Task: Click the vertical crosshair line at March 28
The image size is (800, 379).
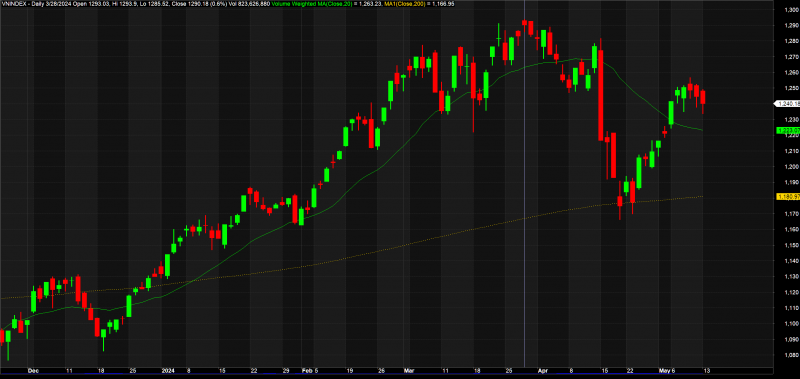Action: point(524,184)
